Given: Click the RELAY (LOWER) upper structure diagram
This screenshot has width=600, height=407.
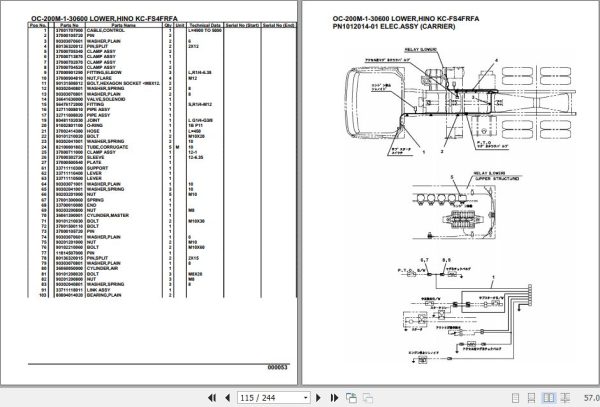Looking at the screenshot, I should [x=465, y=206].
